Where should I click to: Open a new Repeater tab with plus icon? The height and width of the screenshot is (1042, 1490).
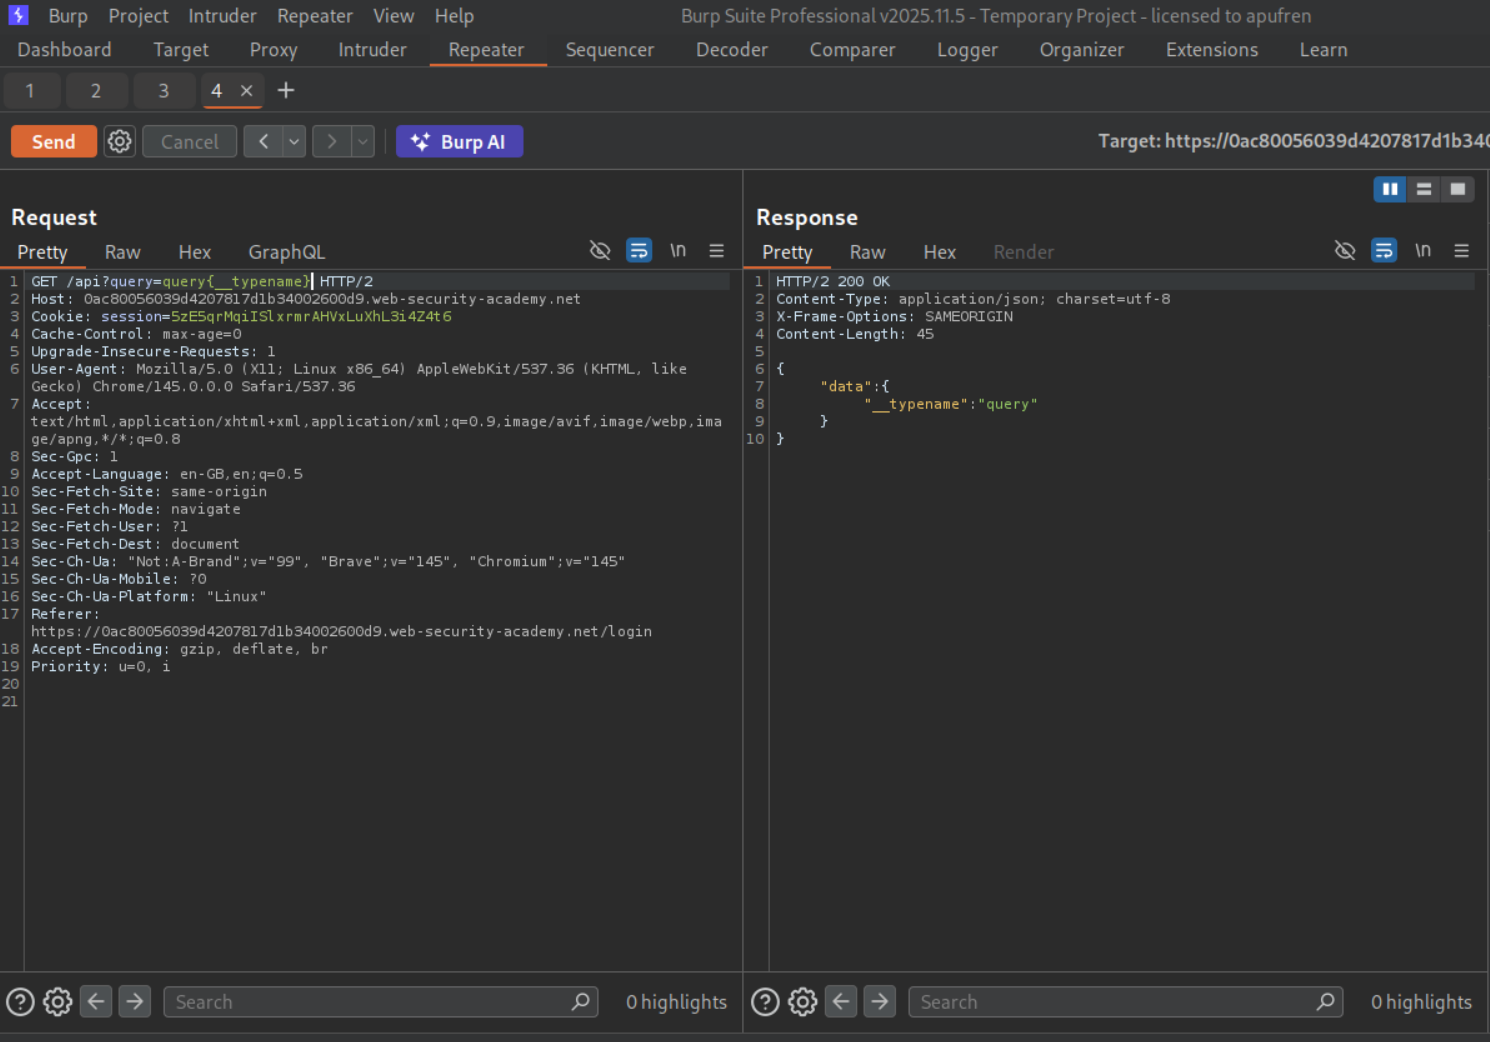click(x=286, y=91)
